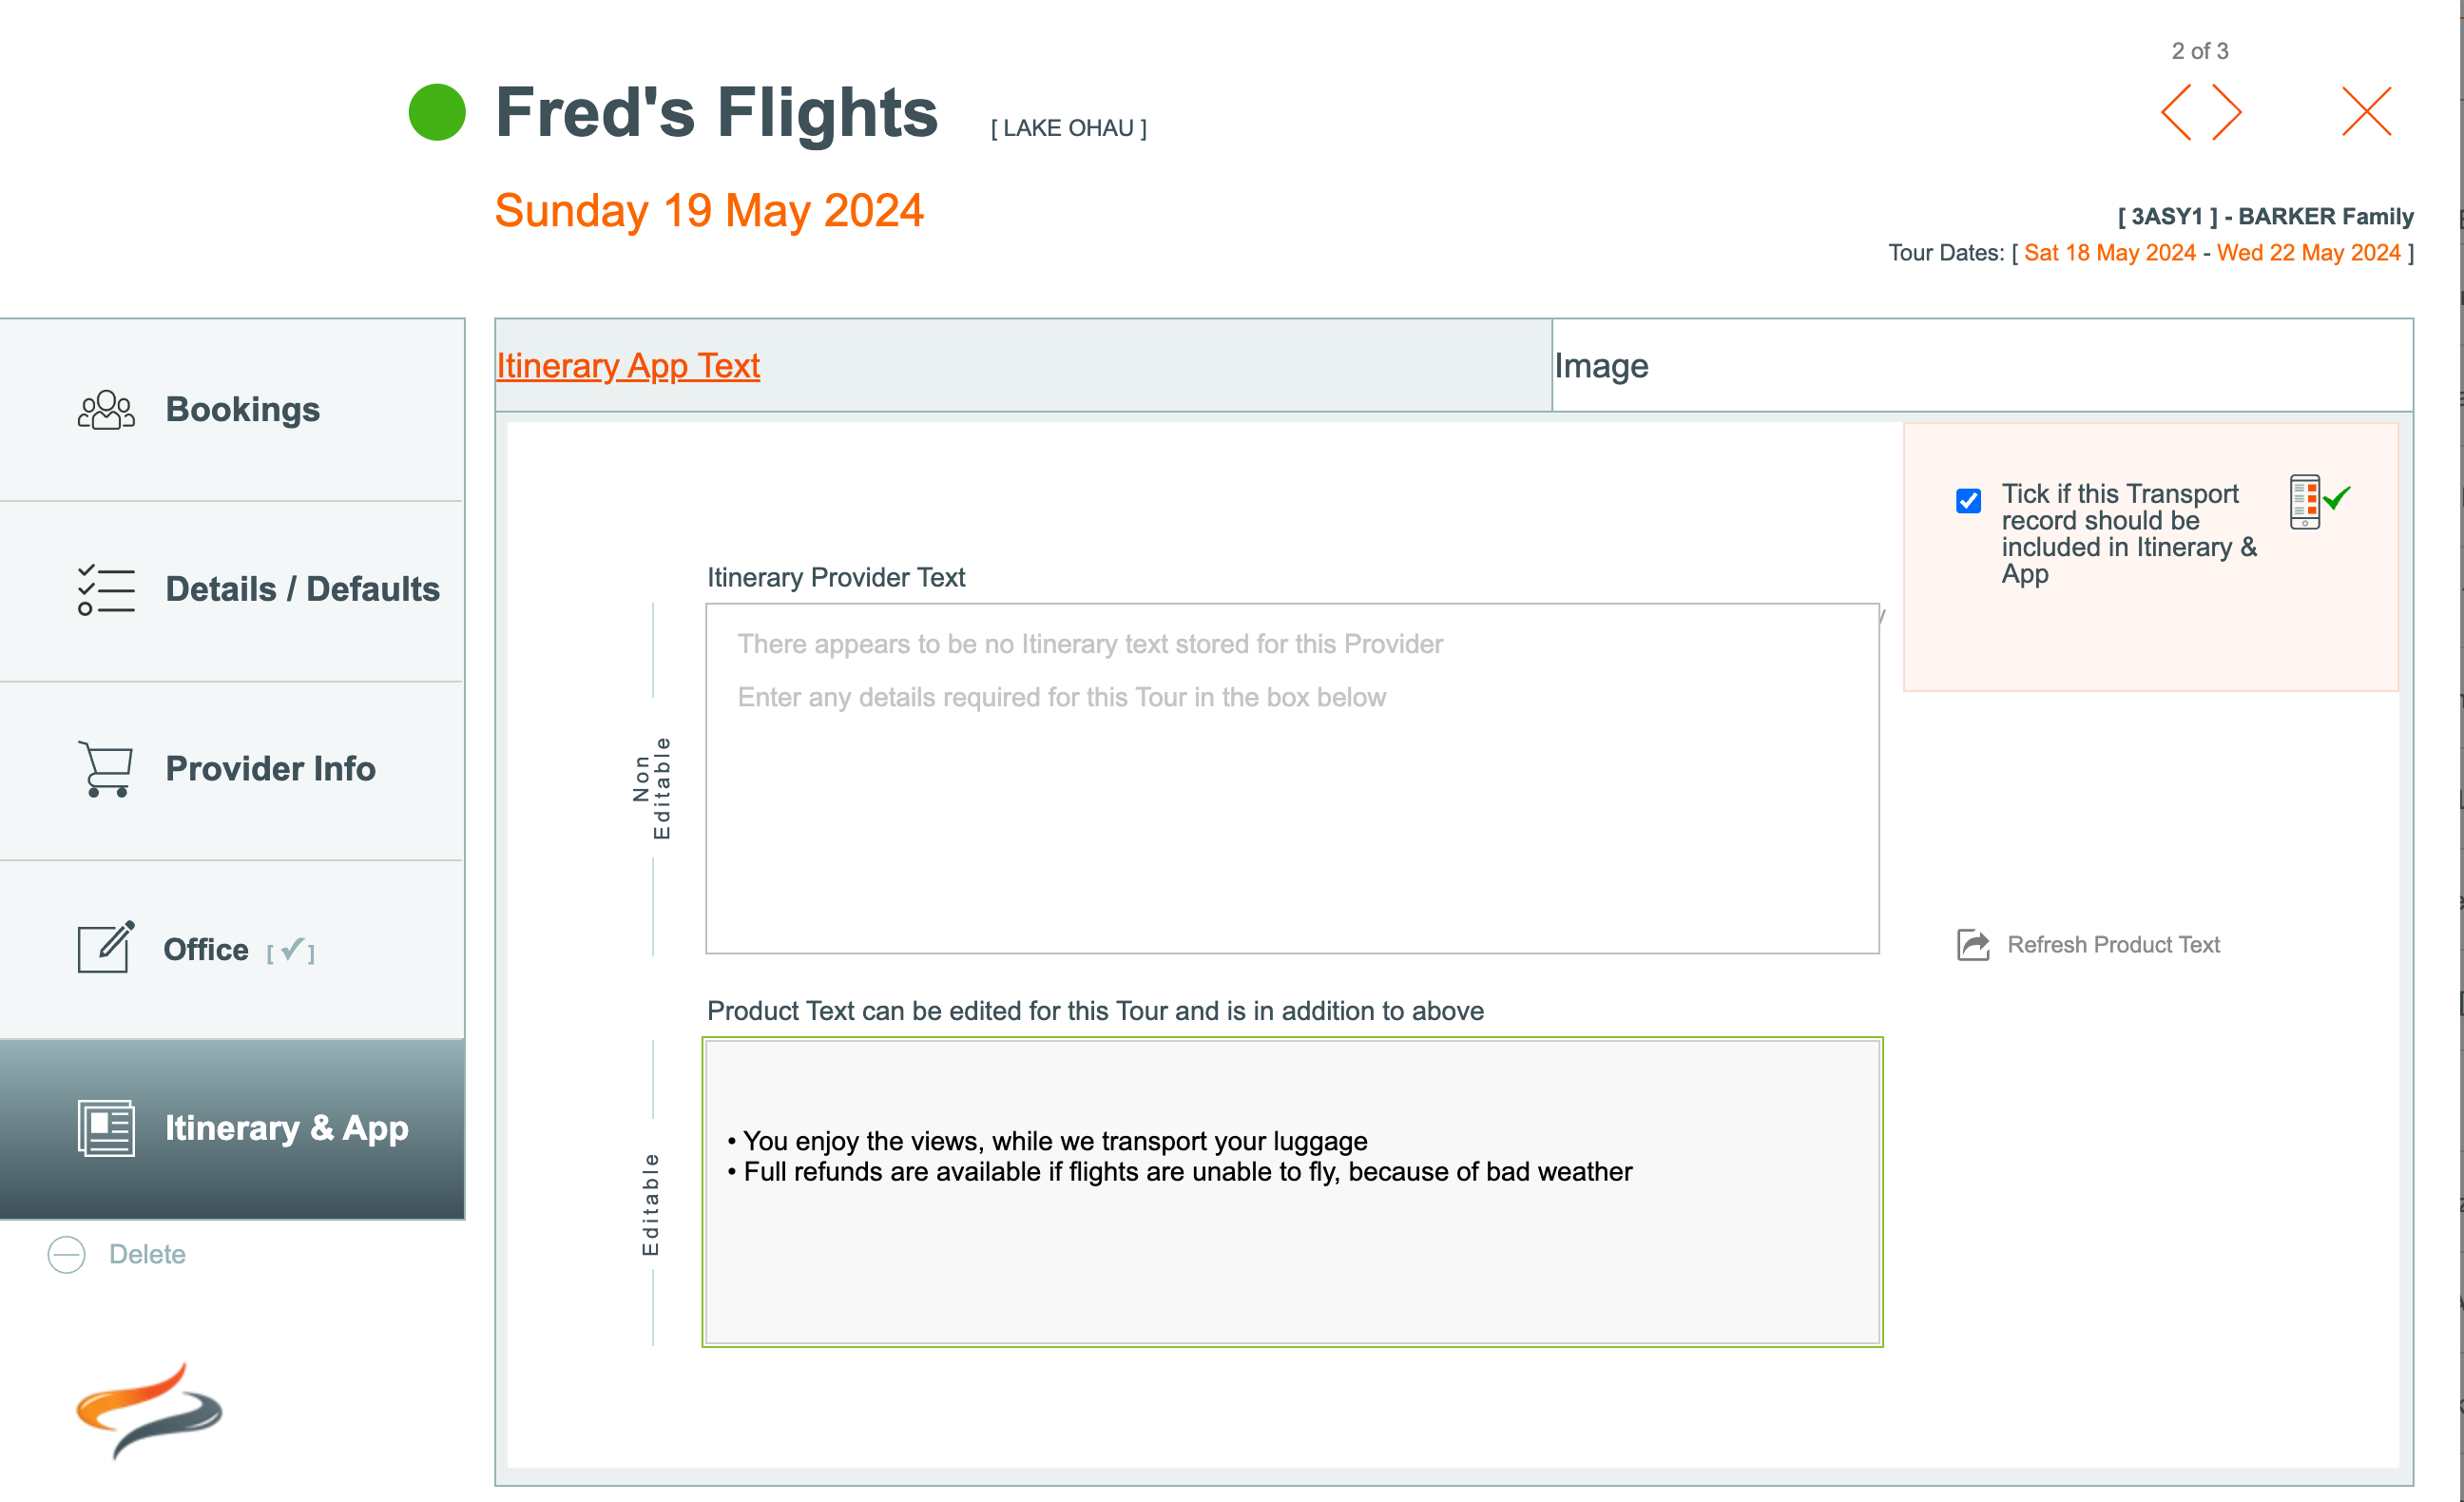
Task: Click the Itinerary & App newspaper icon
Action: pyautogui.click(x=106, y=1128)
